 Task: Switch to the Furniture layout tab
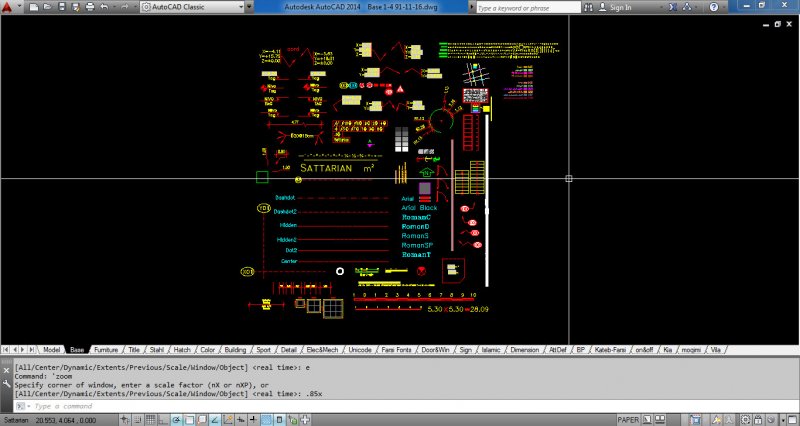(x=106, y=350)
